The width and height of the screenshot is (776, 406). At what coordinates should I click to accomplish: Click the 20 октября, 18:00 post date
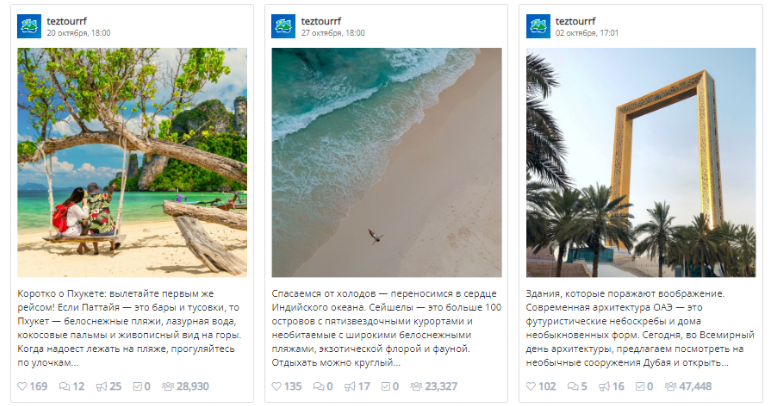click(x=79, y=33)
